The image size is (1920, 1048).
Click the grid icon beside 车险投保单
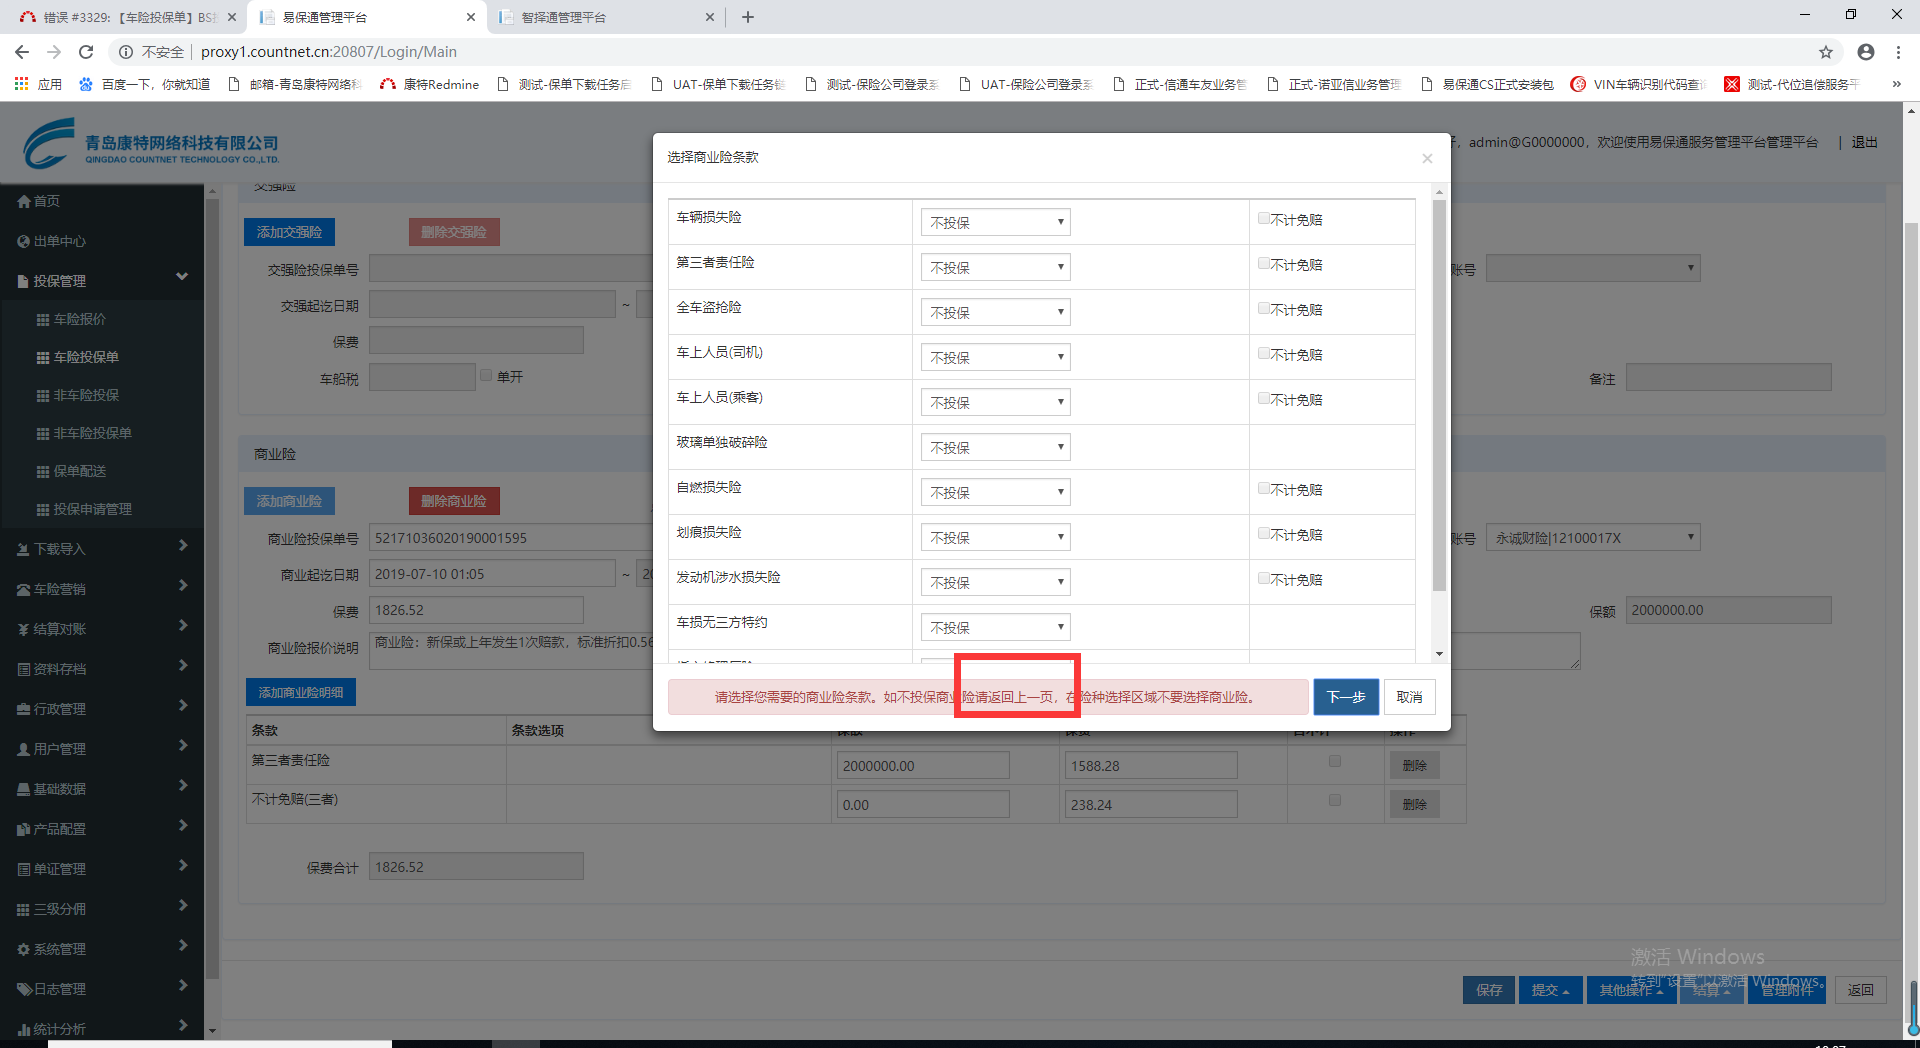point(43,358)
